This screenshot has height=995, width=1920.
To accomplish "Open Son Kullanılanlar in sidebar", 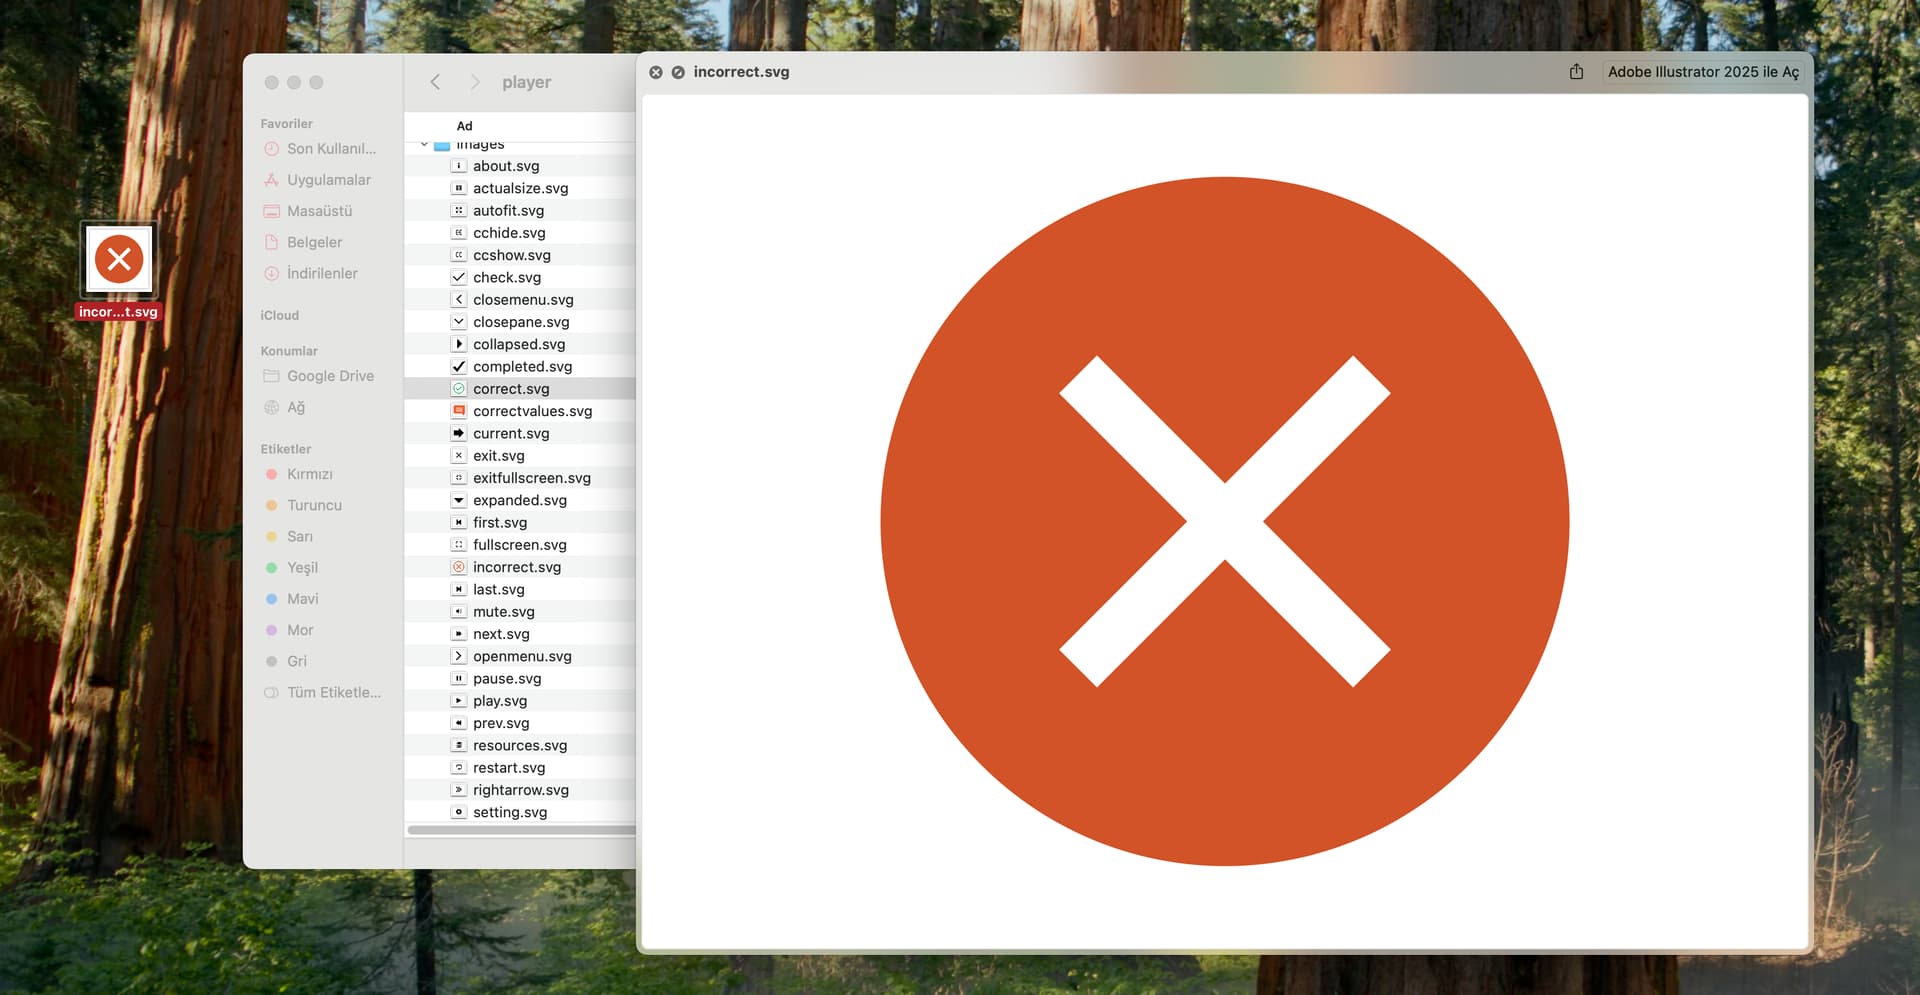I will pyautogui.click(x=330, y=149).
